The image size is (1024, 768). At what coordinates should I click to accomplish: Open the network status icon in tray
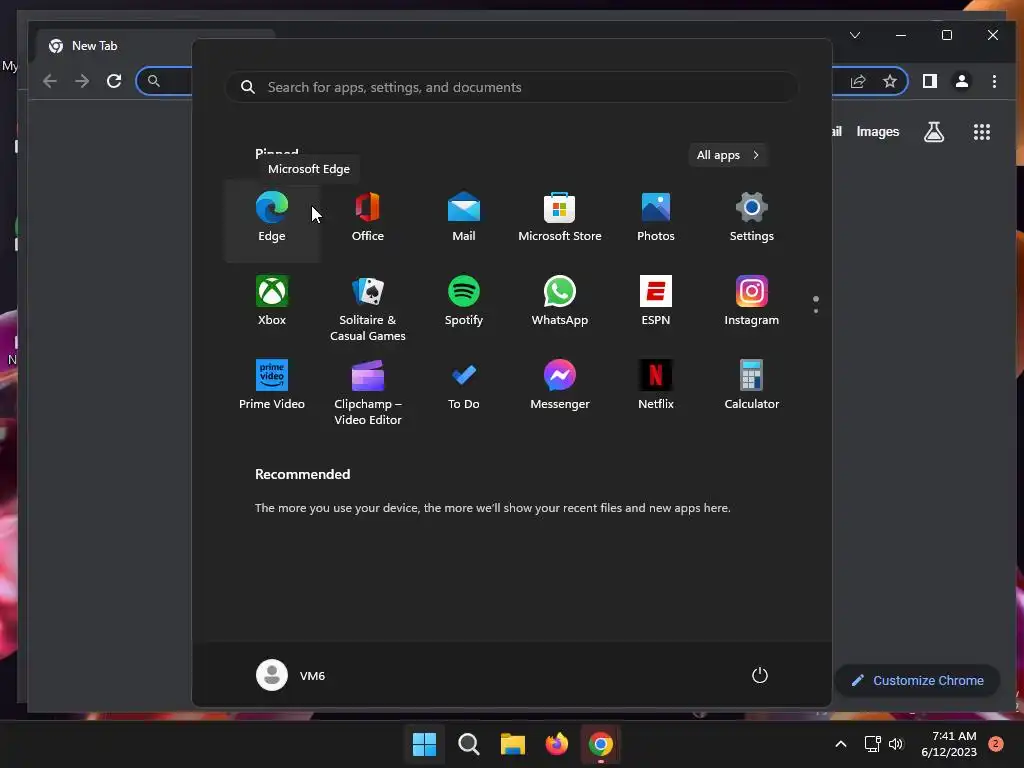pos(872,744)
